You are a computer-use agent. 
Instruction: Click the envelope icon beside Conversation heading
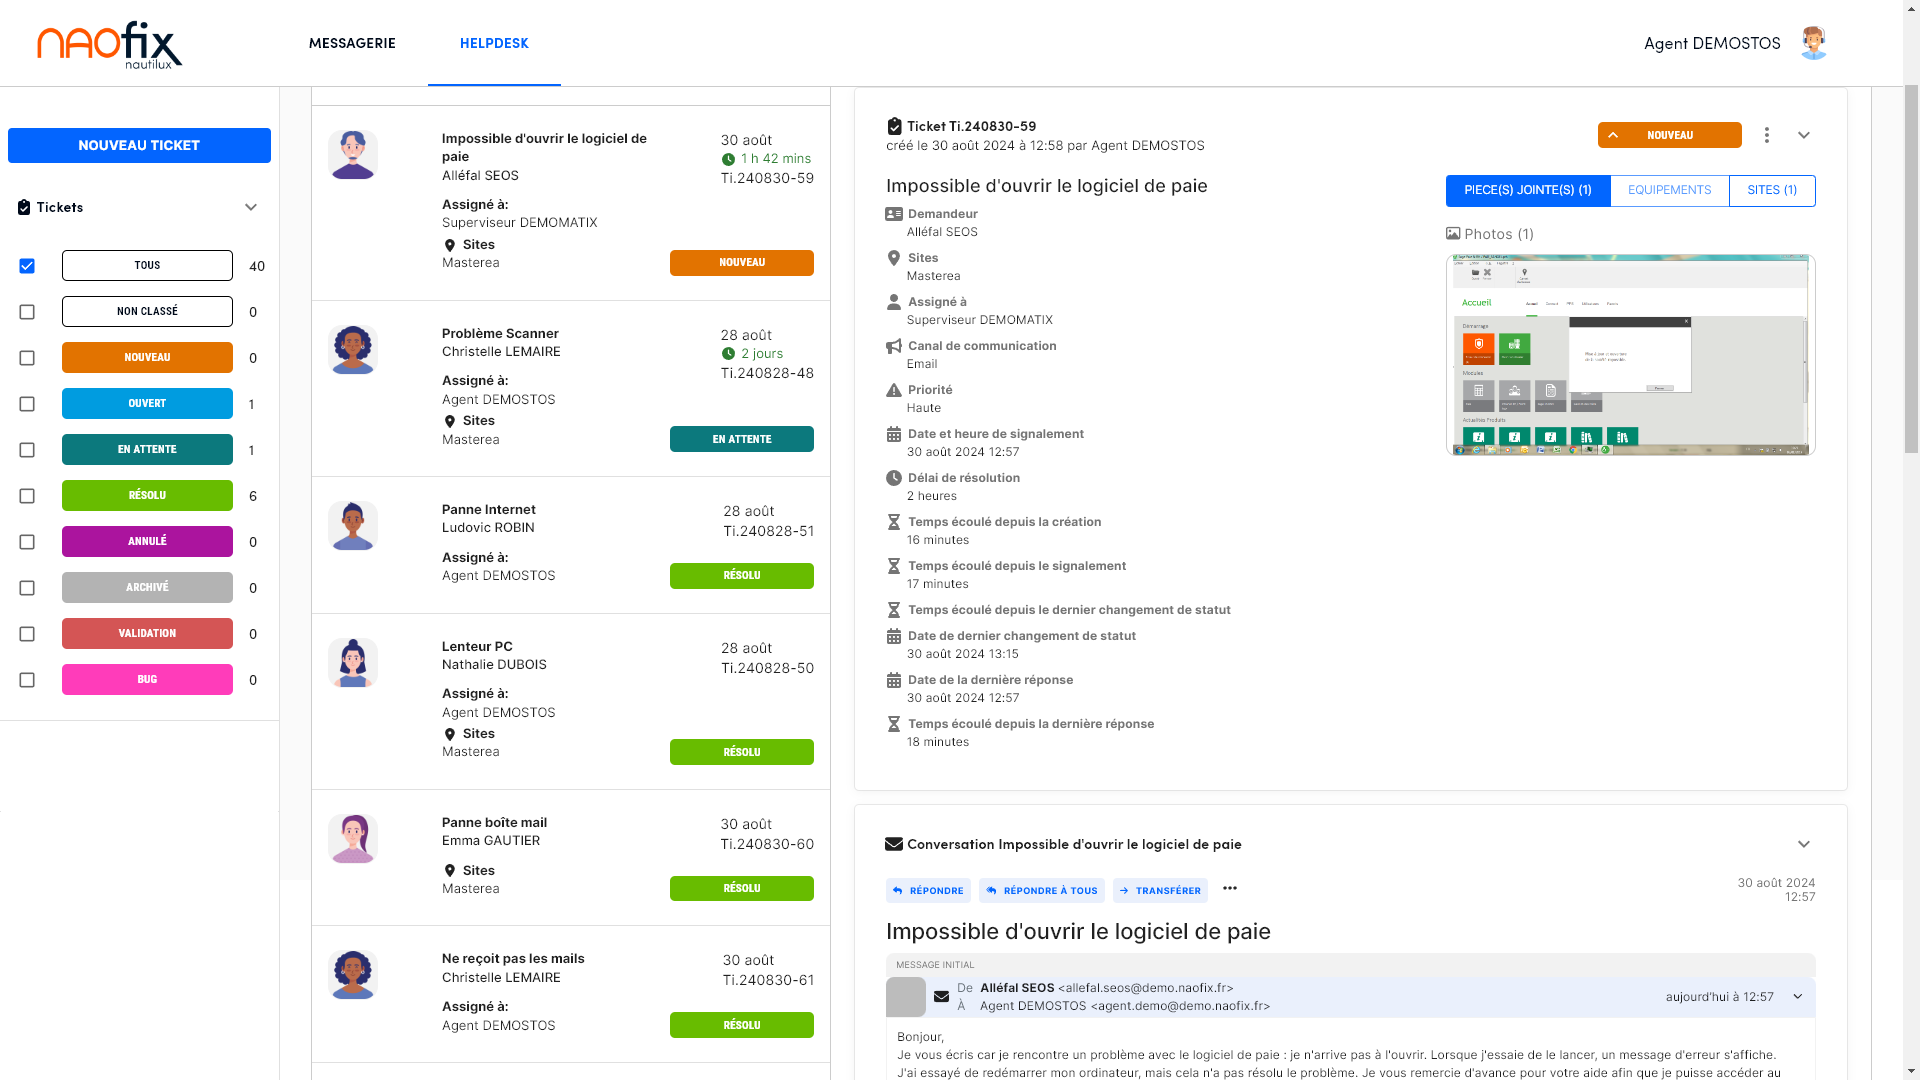coord(893,844)
